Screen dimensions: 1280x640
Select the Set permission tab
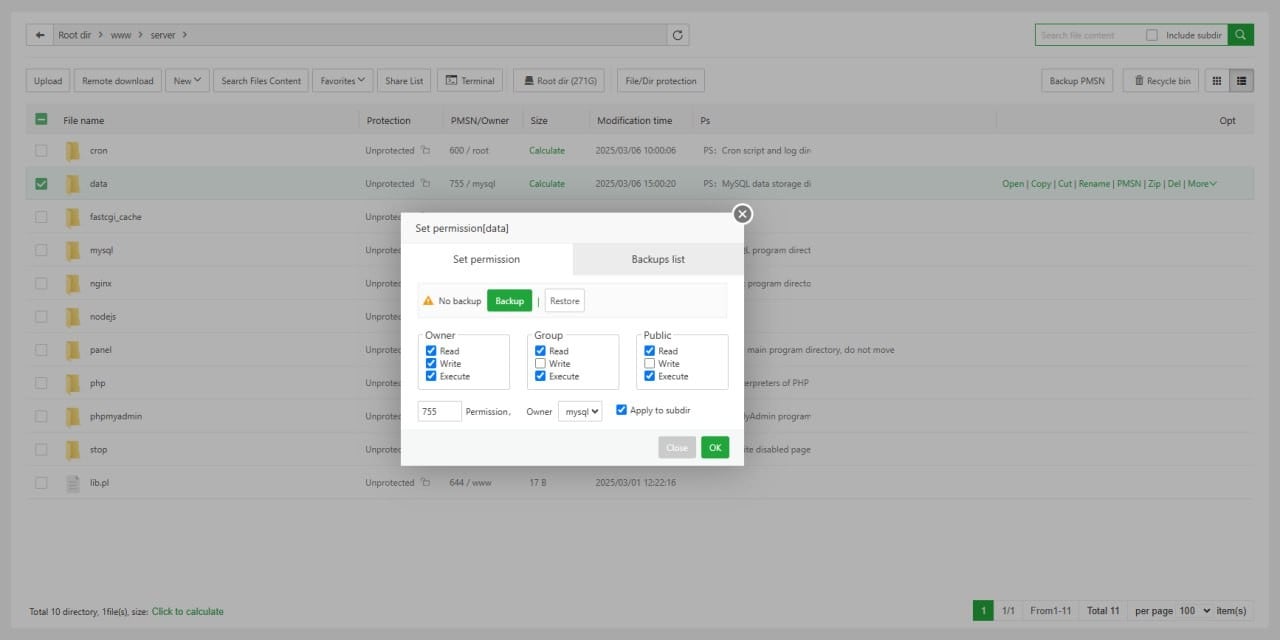pos(486,259)
